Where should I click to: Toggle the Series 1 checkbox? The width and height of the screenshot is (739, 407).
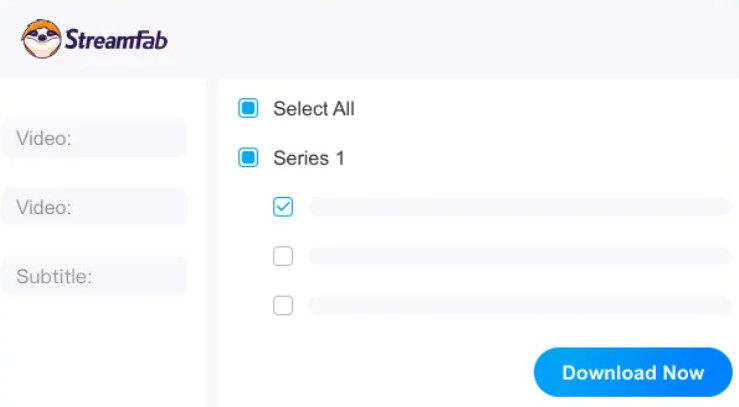click(x=248, y=157)
